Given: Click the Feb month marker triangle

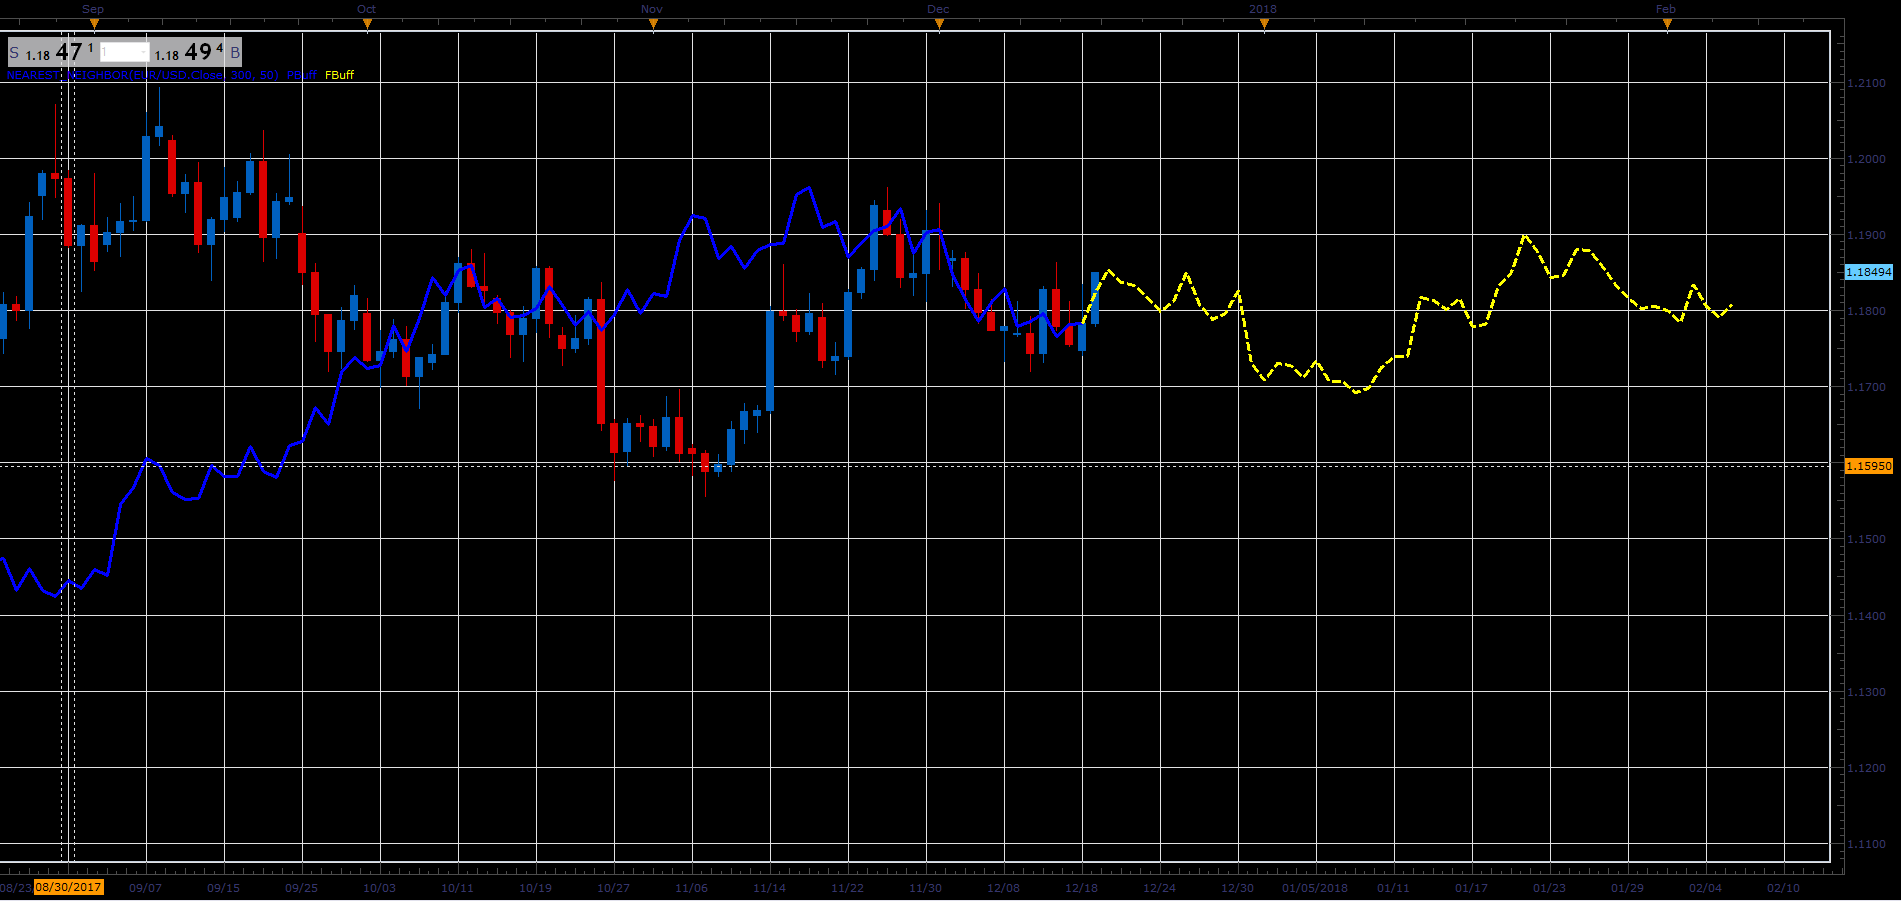Looking at the screenshot, I should [1667, 26].
